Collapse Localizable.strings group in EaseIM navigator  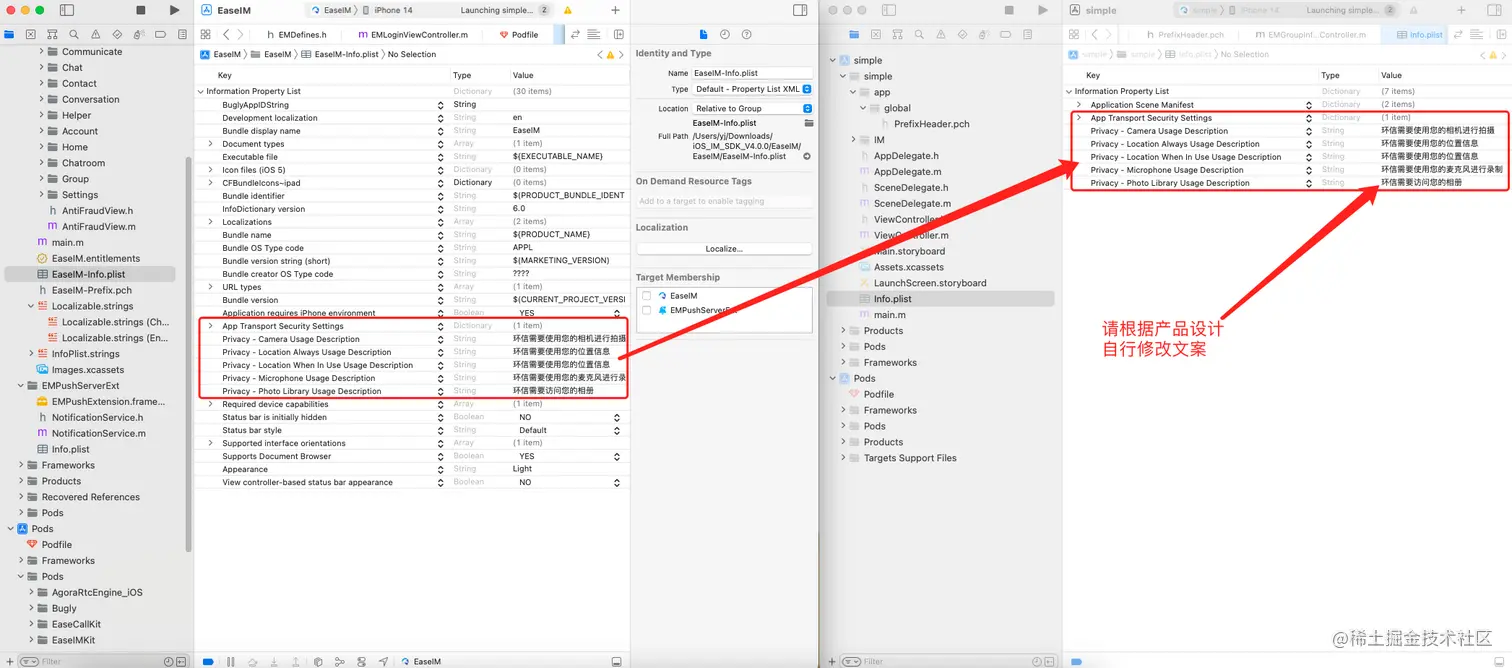tap(31, 306)
